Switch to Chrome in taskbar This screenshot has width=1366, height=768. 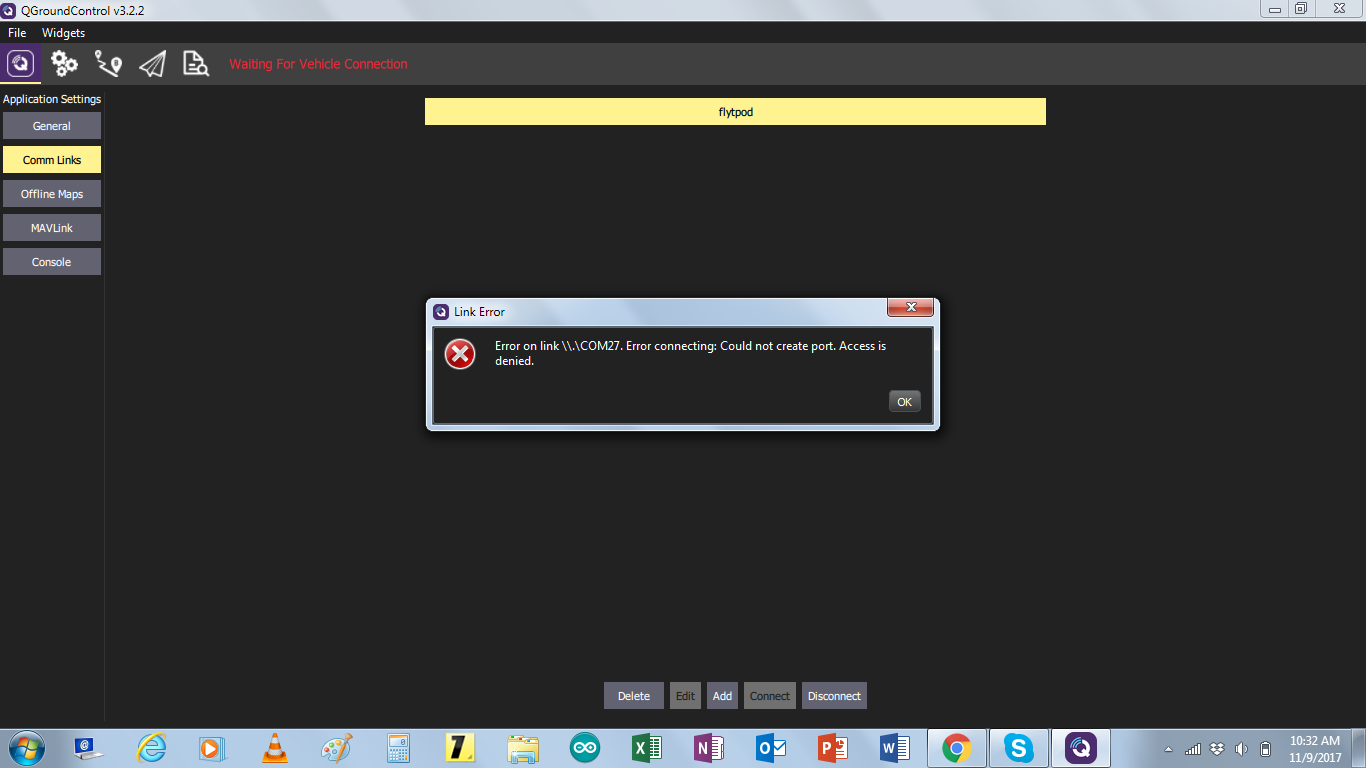click(x=957, y=748)
